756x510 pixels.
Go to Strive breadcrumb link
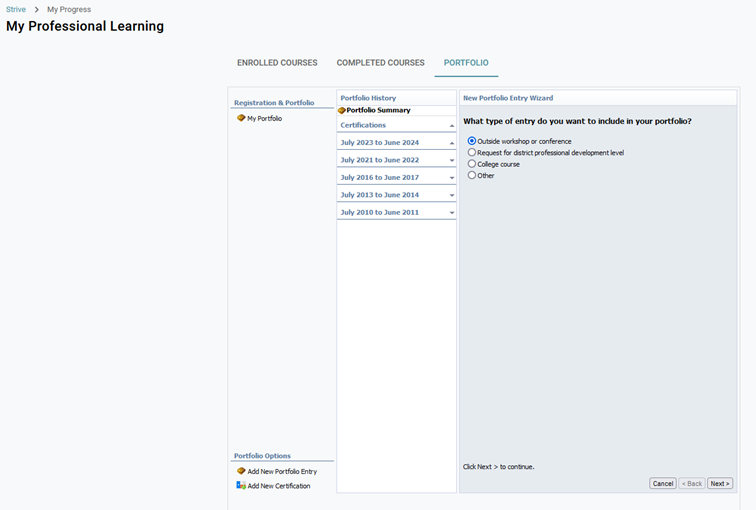16,9
